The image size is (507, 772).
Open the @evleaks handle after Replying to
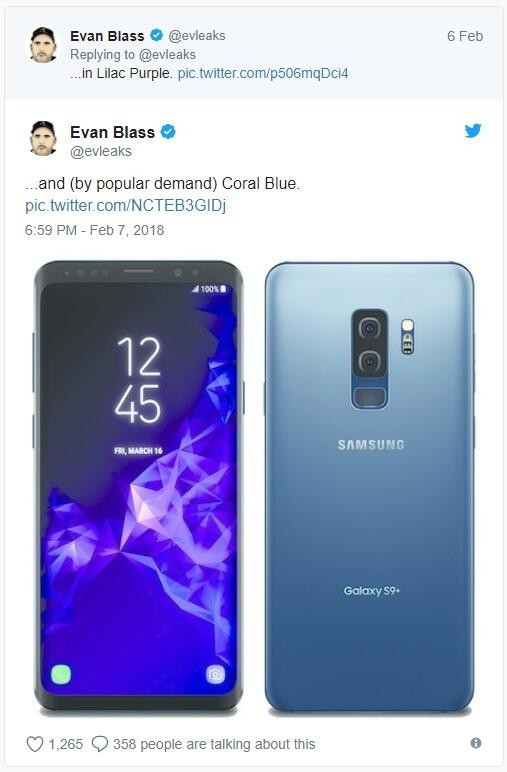167,55
